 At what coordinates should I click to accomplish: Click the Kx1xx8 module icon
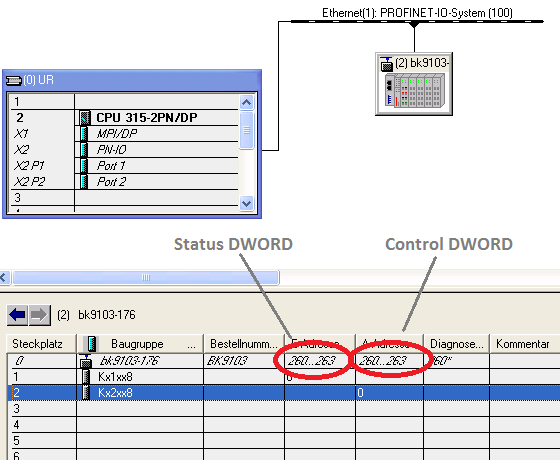click(x=86, y=377)
